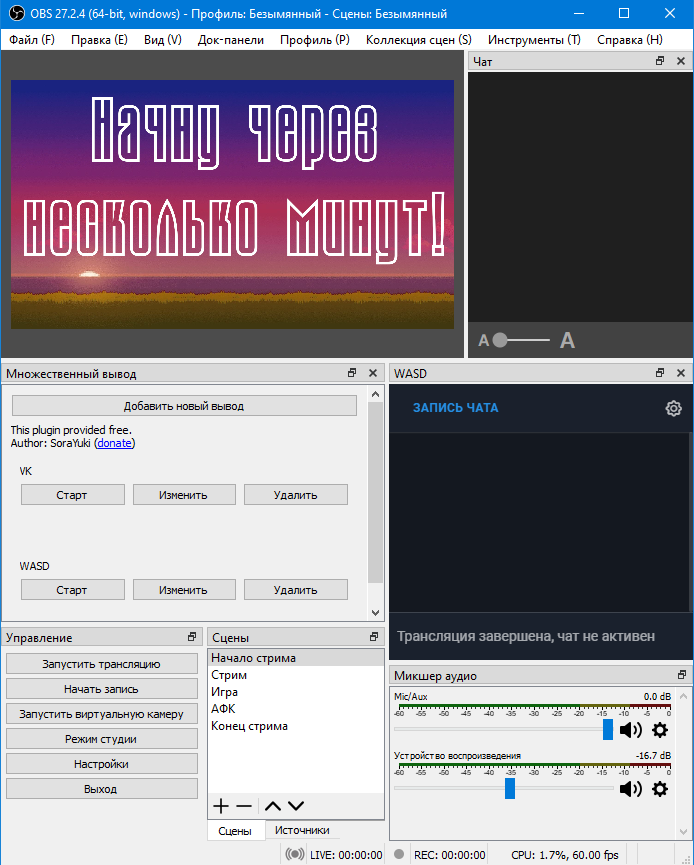Close the Чат dock panel
The height and width of the screenshot is (865, 694).
point(681,61)
